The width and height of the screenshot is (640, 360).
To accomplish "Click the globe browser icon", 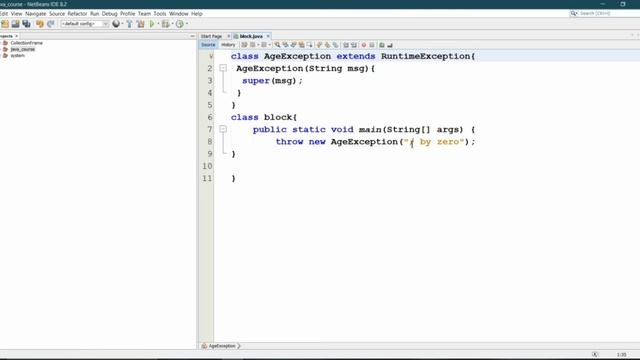I will [116, 24].
